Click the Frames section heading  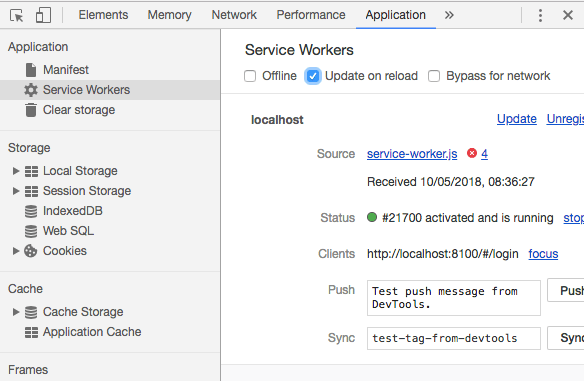click(28, 369)
